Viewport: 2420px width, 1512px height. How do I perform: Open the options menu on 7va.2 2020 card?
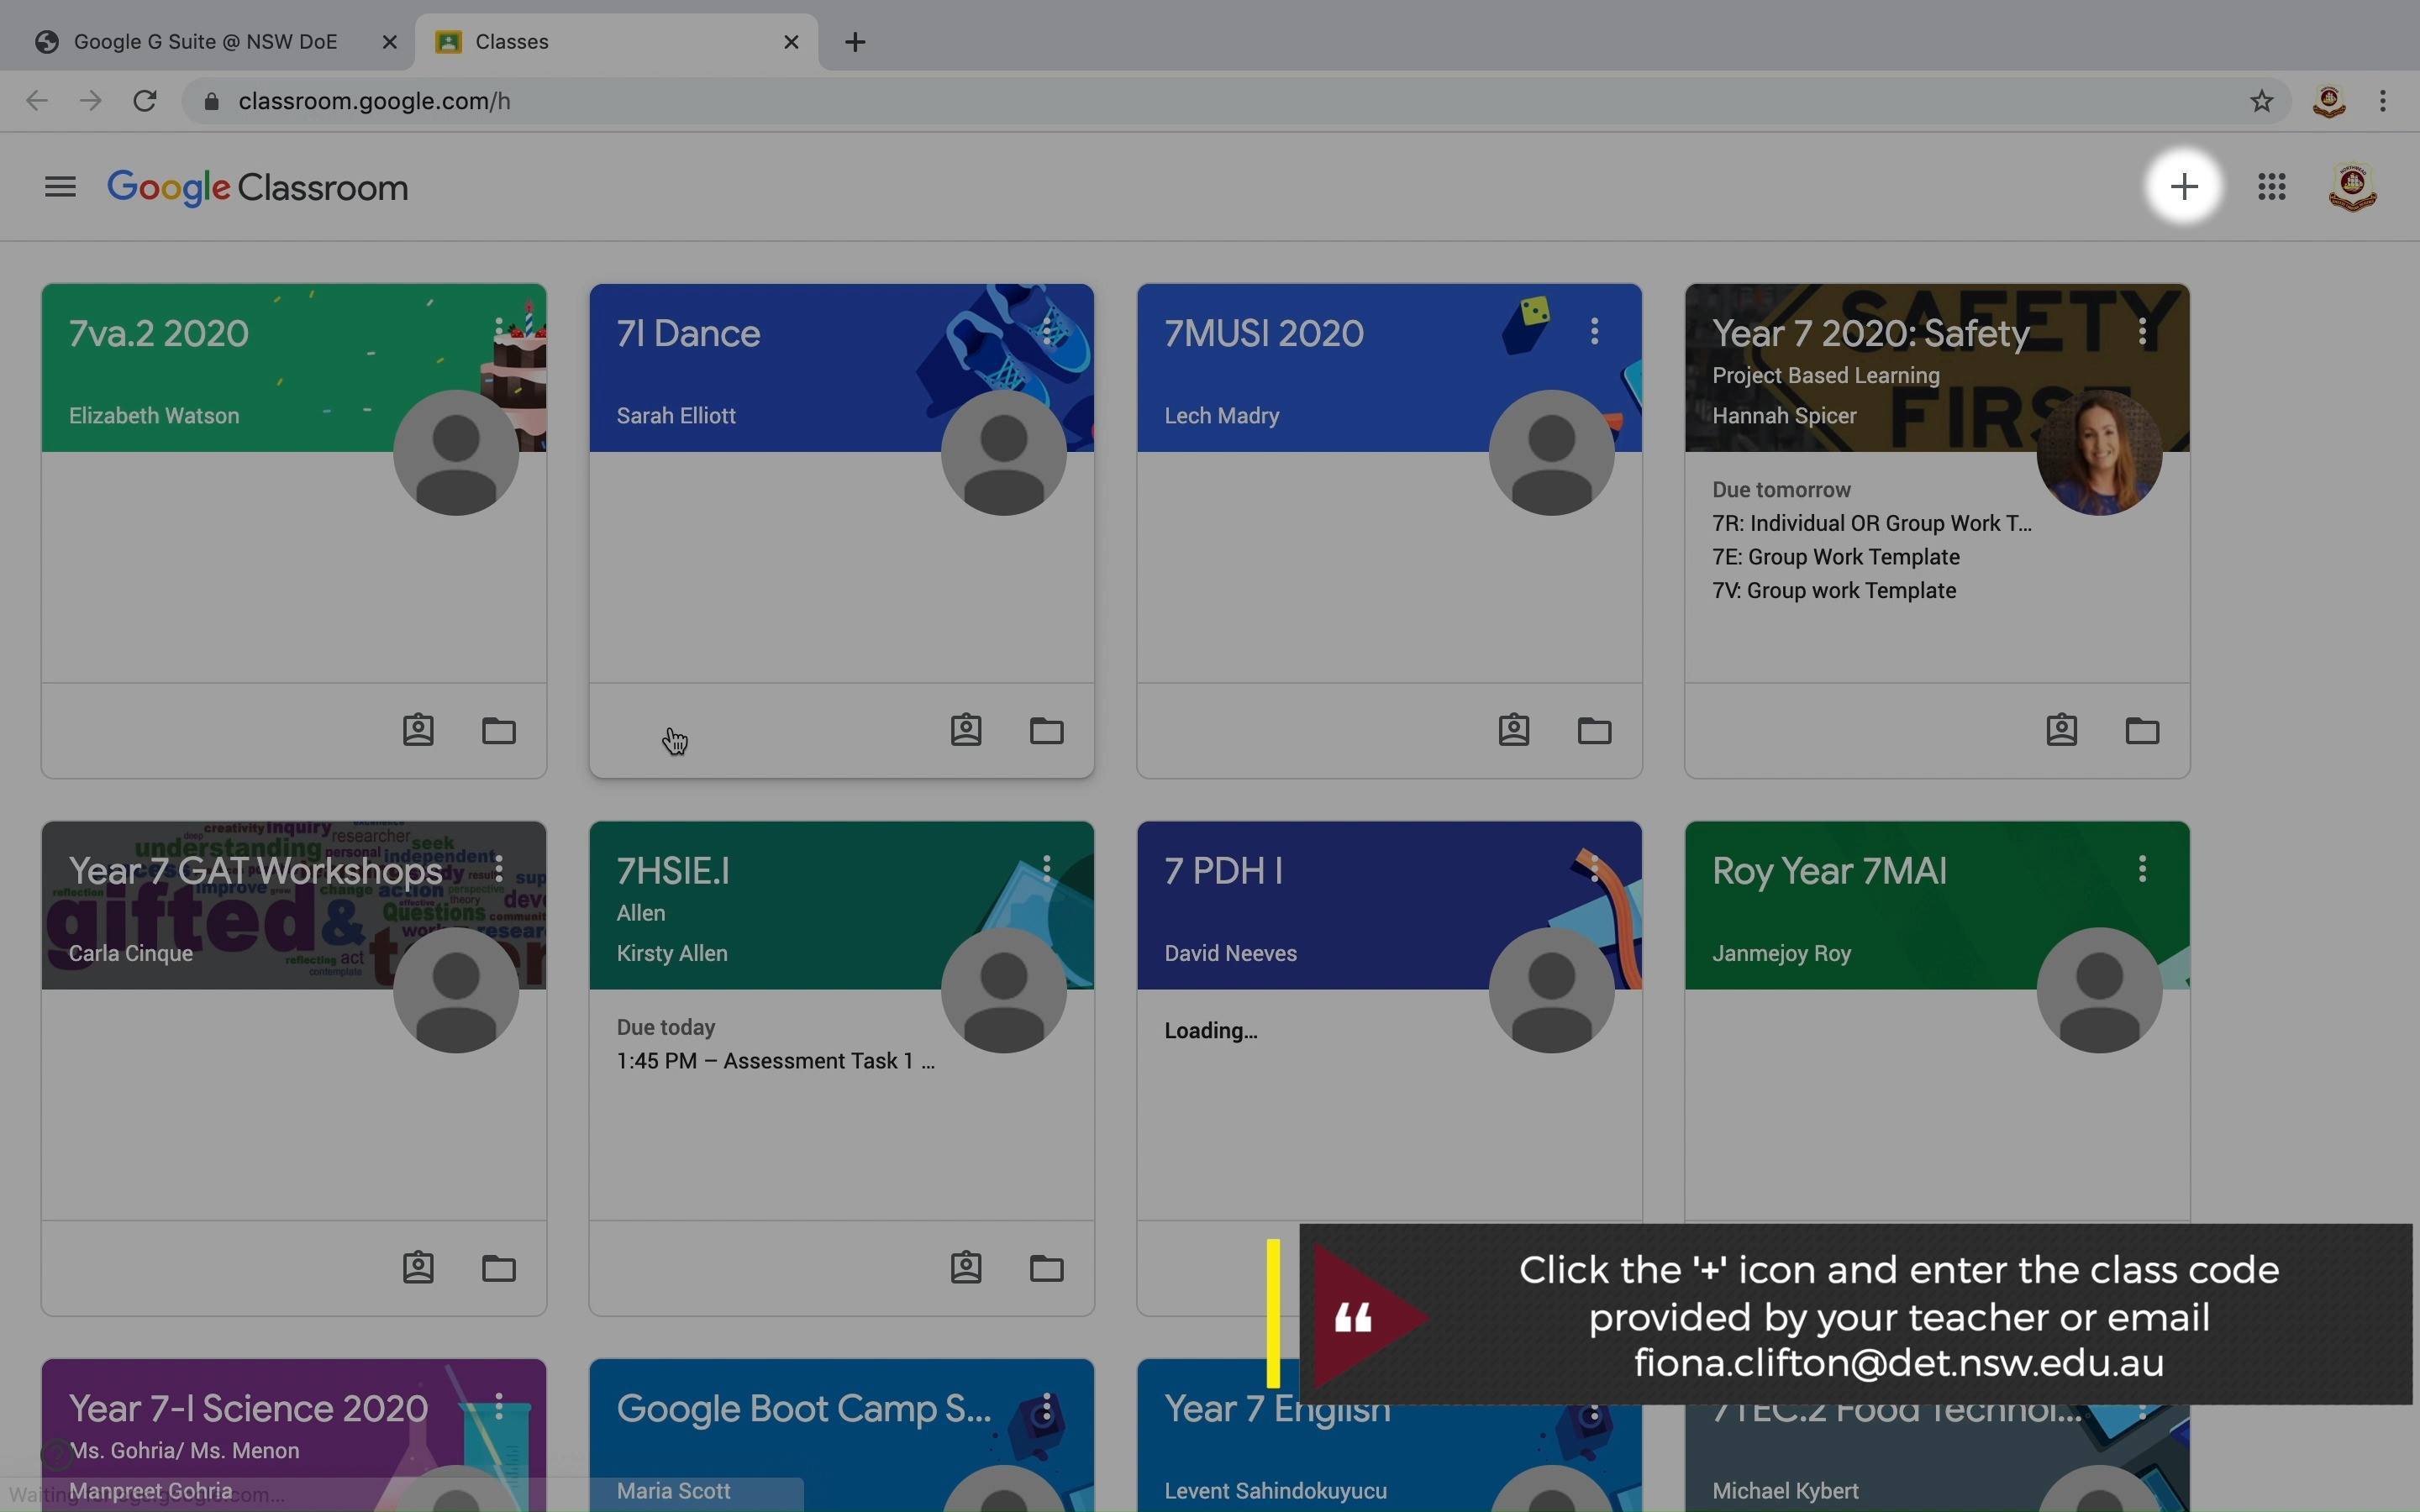[x=499, y=331]
